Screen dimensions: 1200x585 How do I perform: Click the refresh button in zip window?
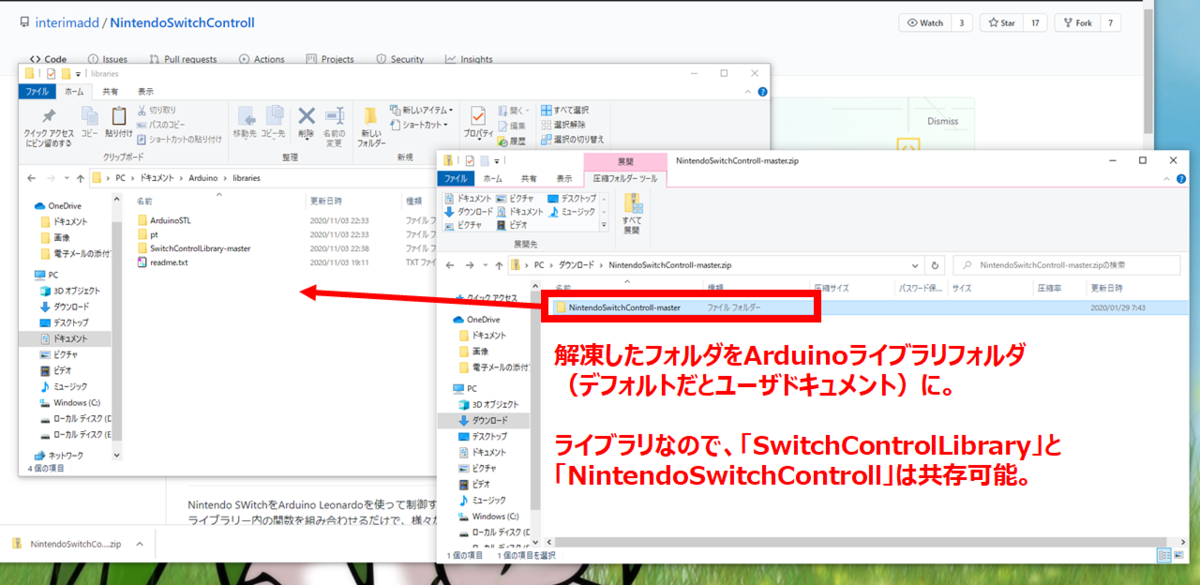coord(935,265)
